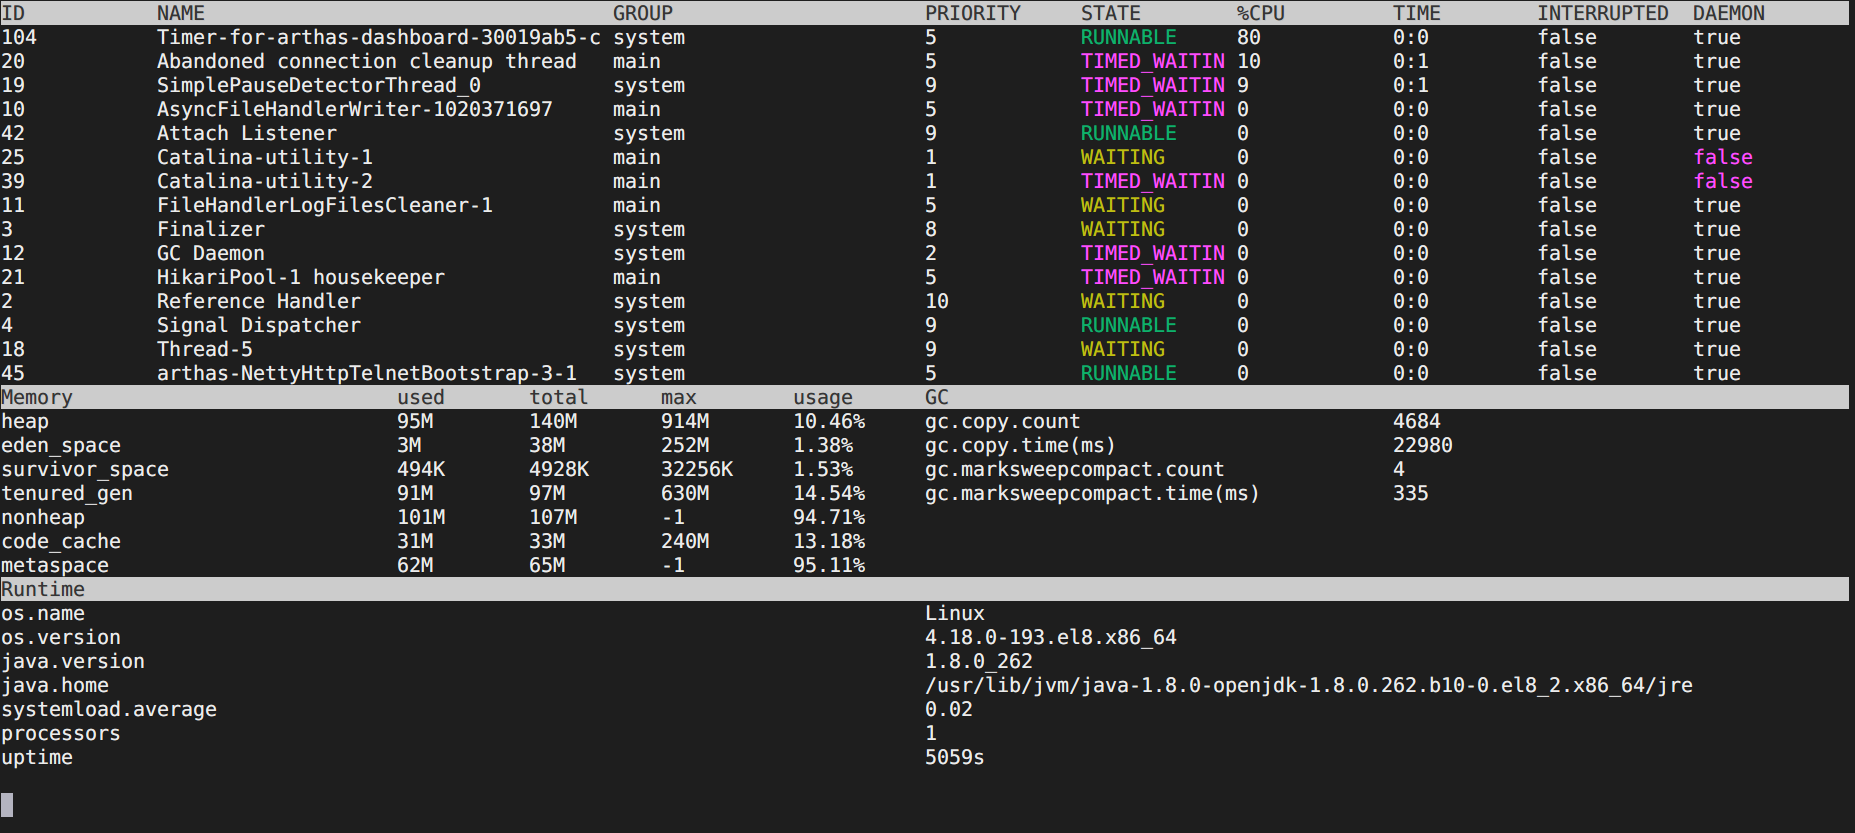Select the uptime value 5059s
Viewport: 1855px width, 833px height.
click(954, 757)
